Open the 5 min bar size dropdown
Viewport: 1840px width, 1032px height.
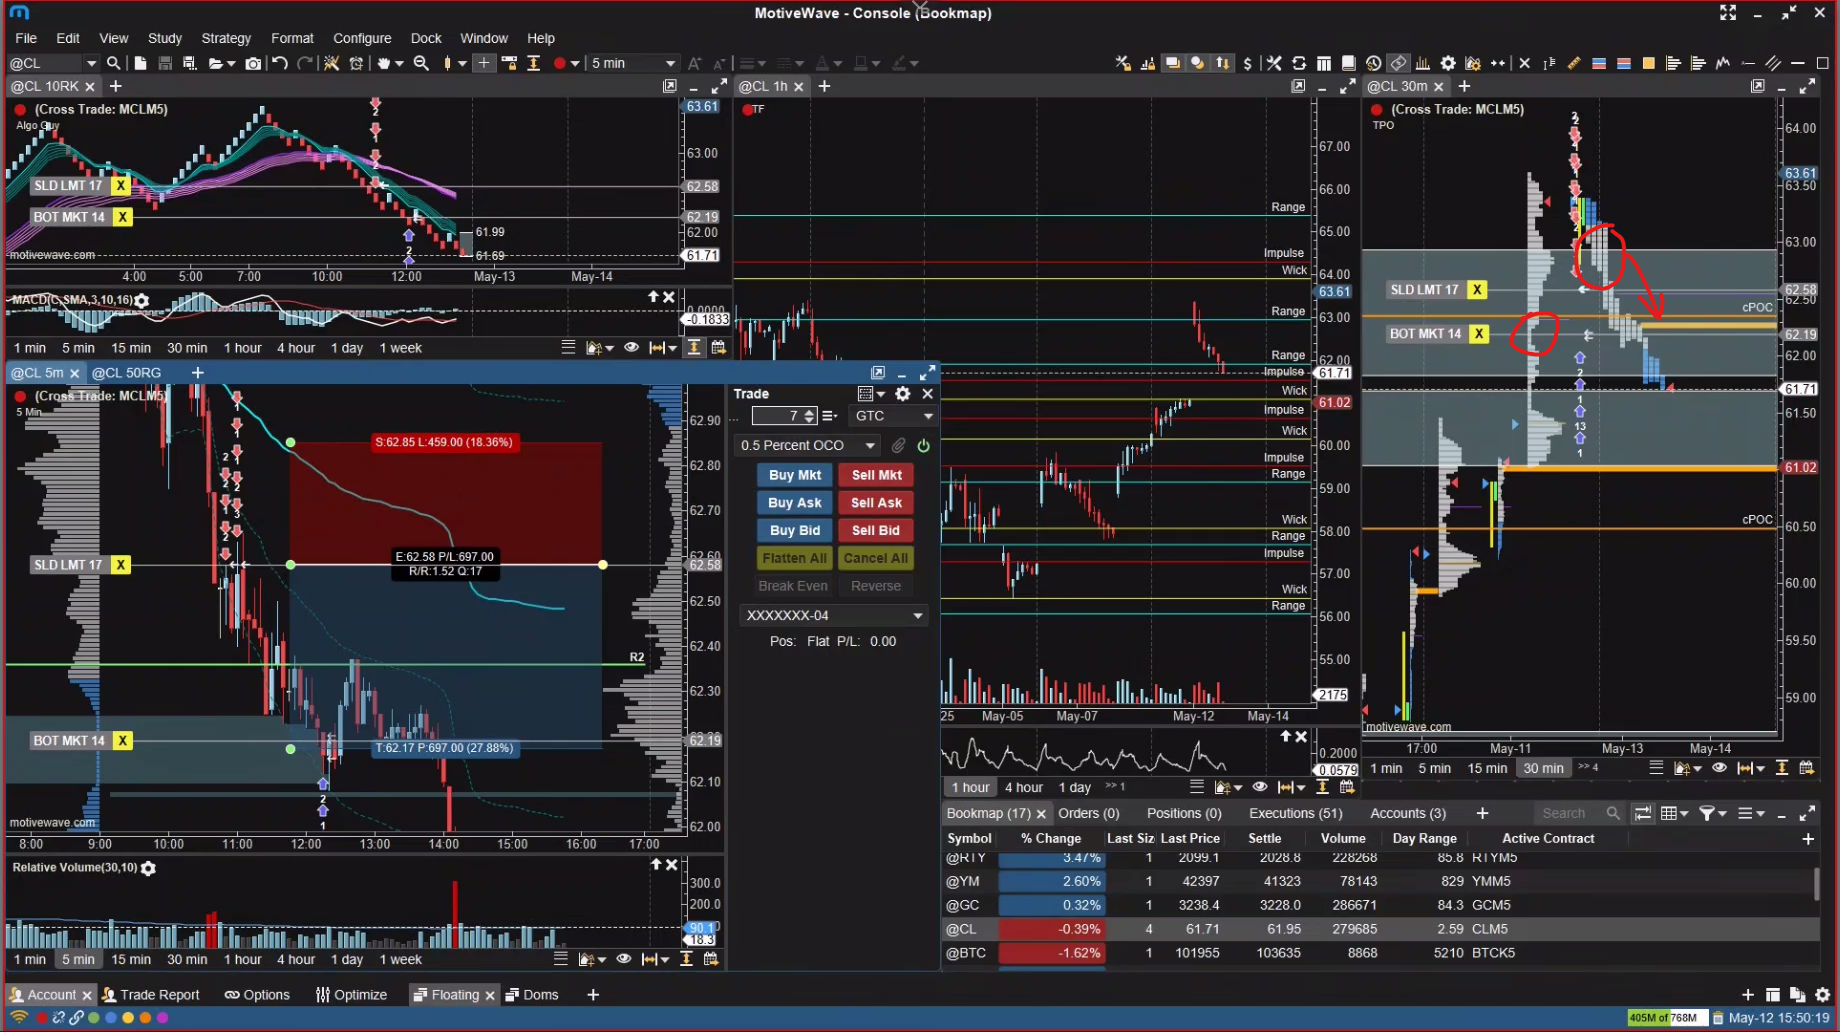coord(670,63)
